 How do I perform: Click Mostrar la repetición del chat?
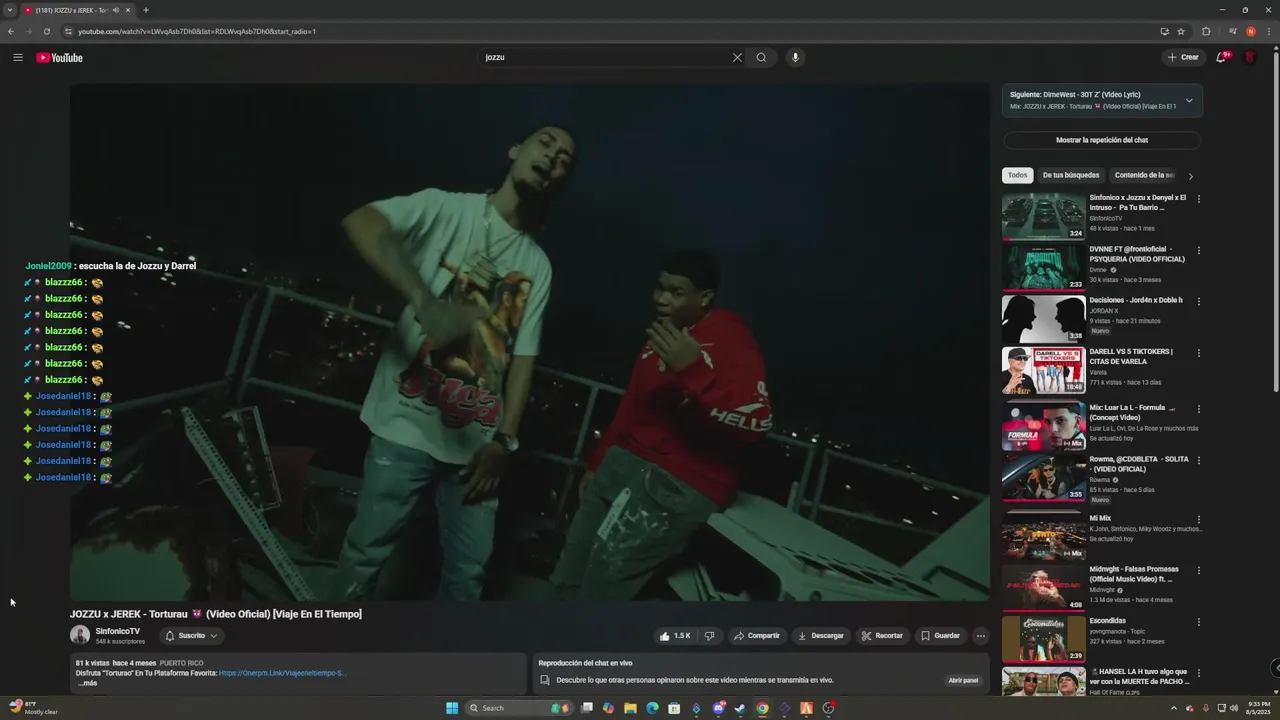tap(1102, 140)
